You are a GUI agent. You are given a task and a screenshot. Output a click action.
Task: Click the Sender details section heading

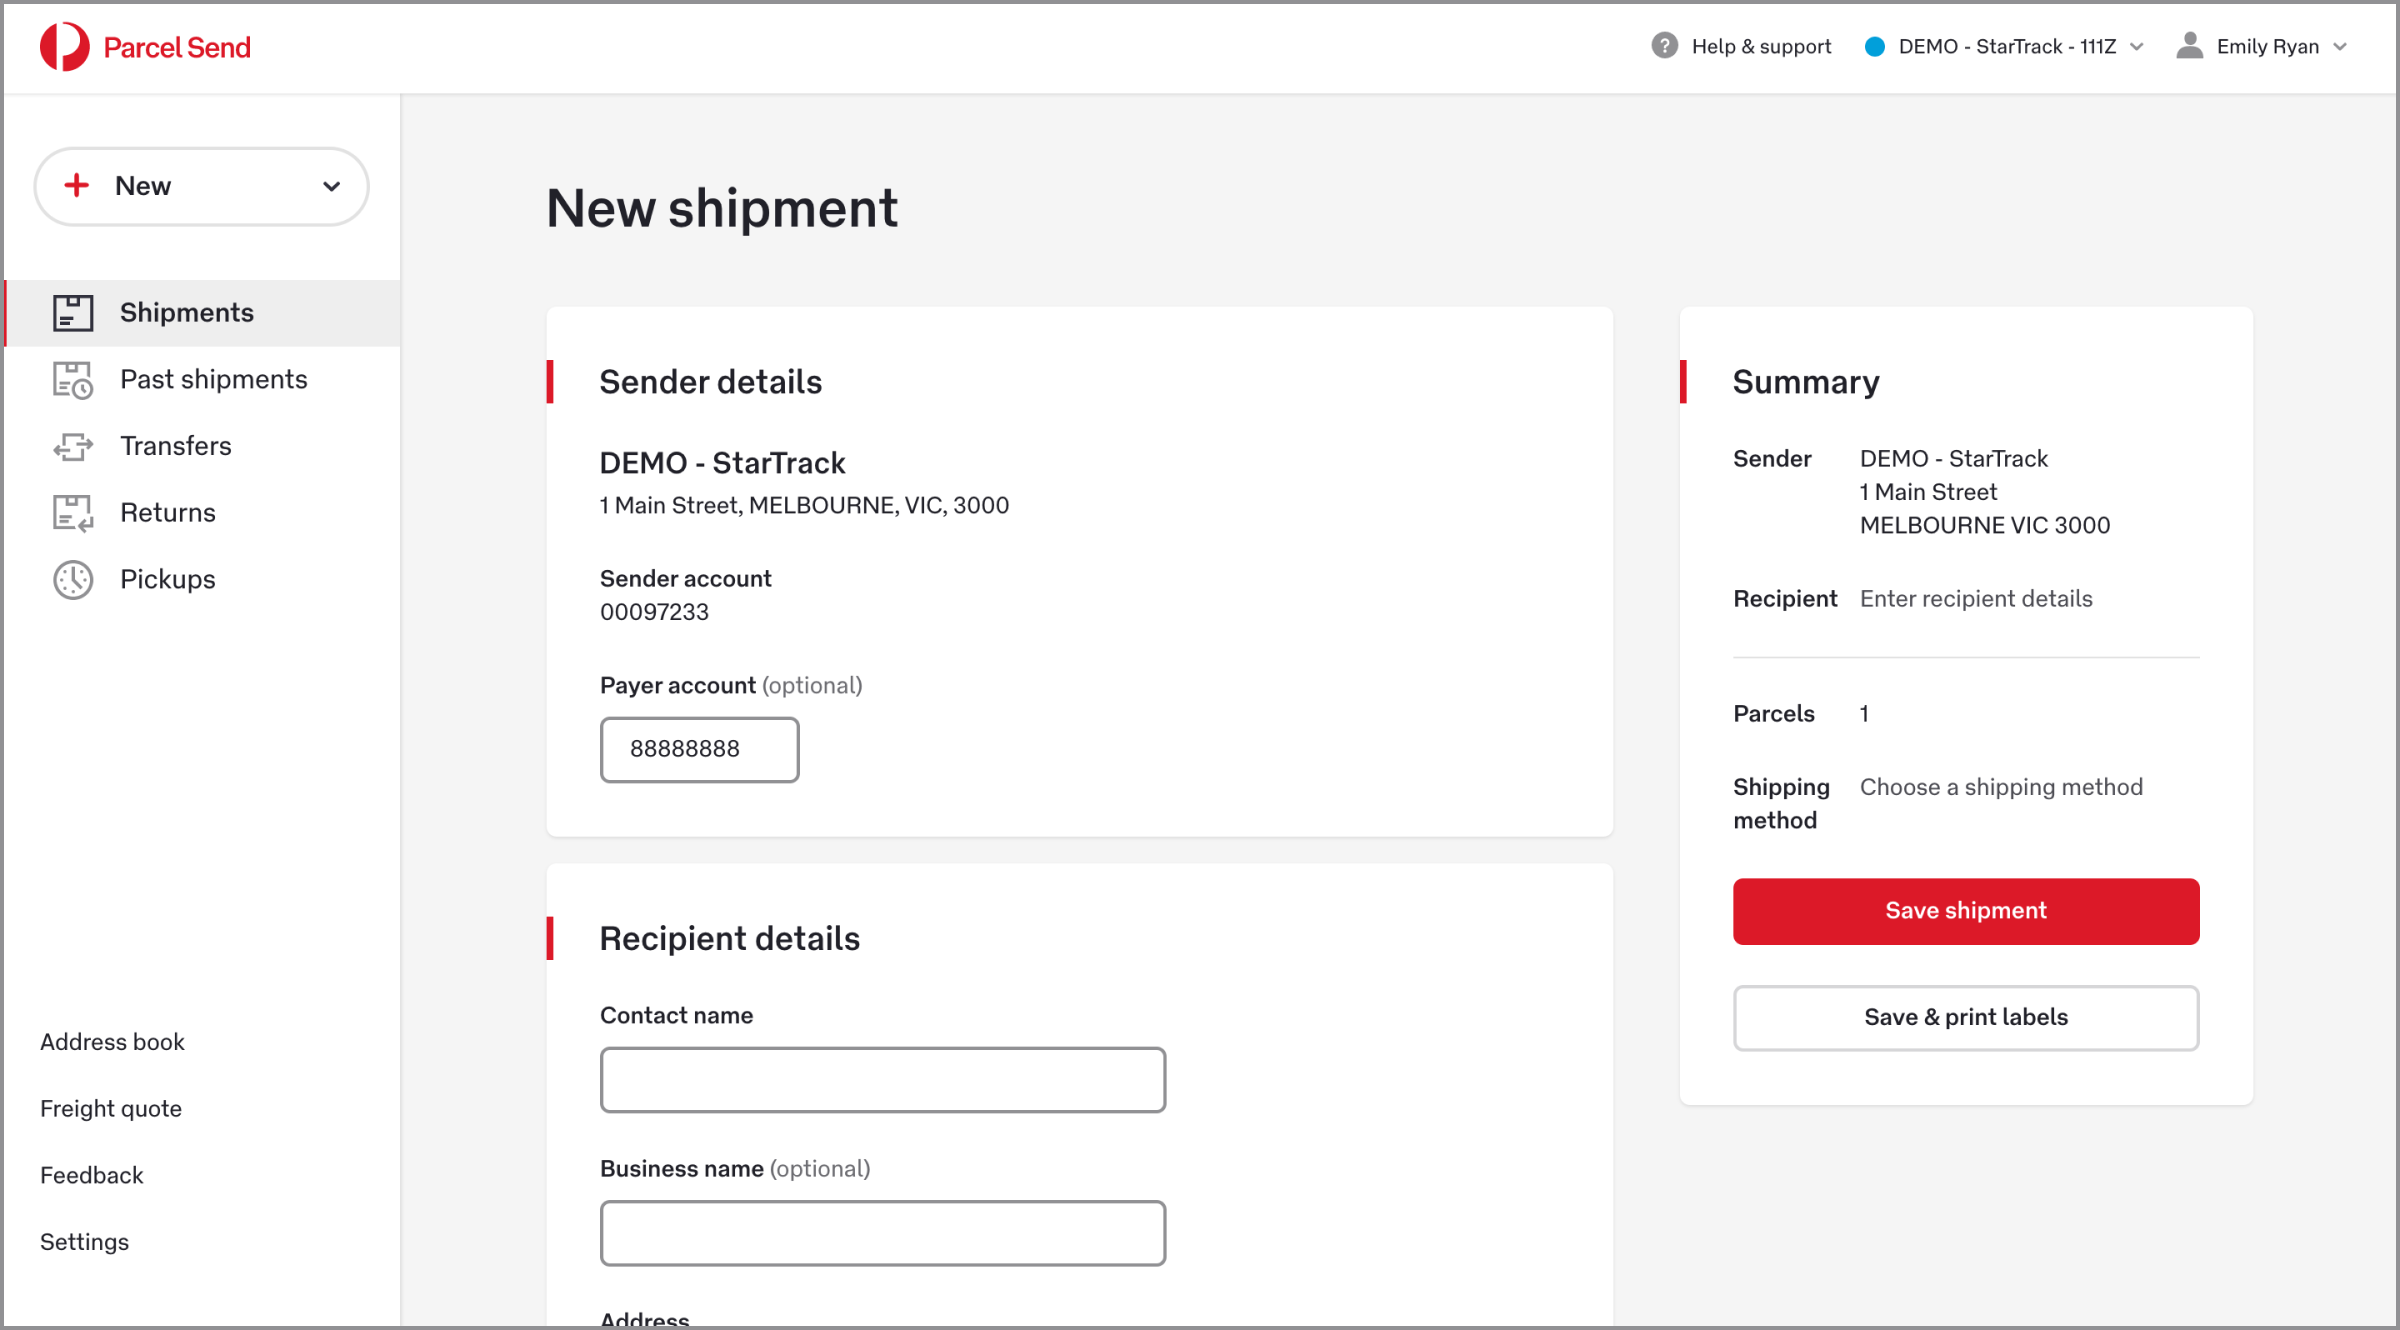[x=710, y=382]
